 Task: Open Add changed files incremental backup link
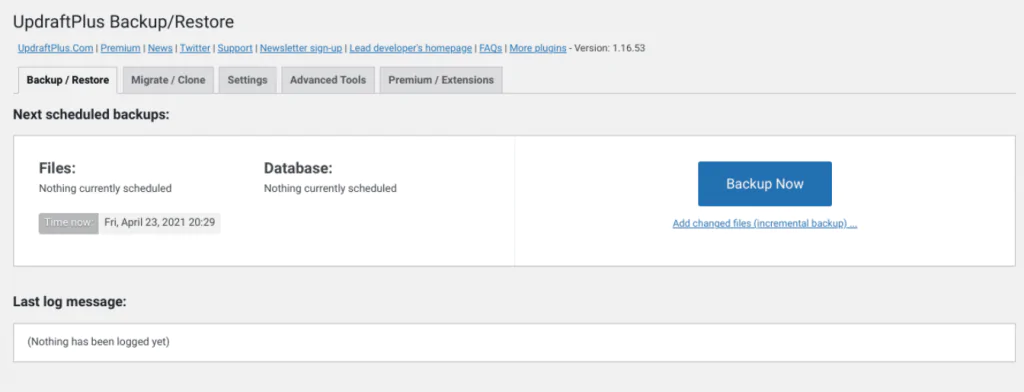pos(765,223)
